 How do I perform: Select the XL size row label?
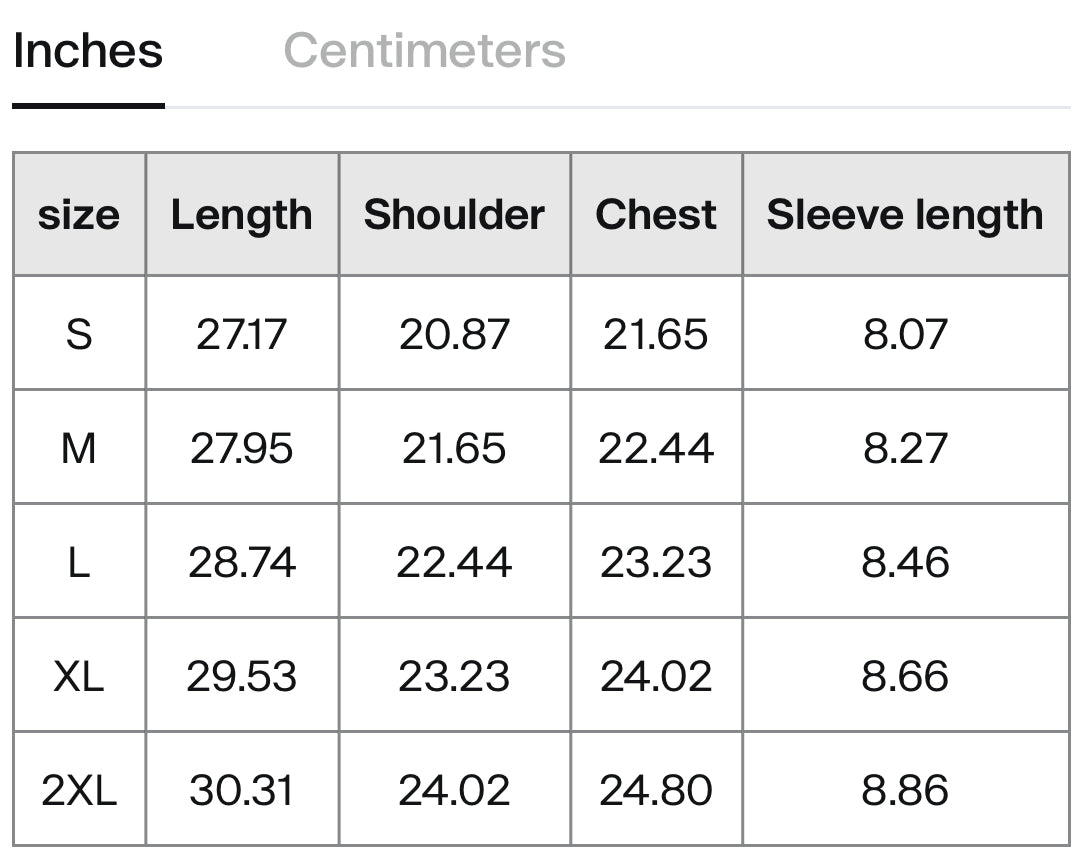pos(79,676)
